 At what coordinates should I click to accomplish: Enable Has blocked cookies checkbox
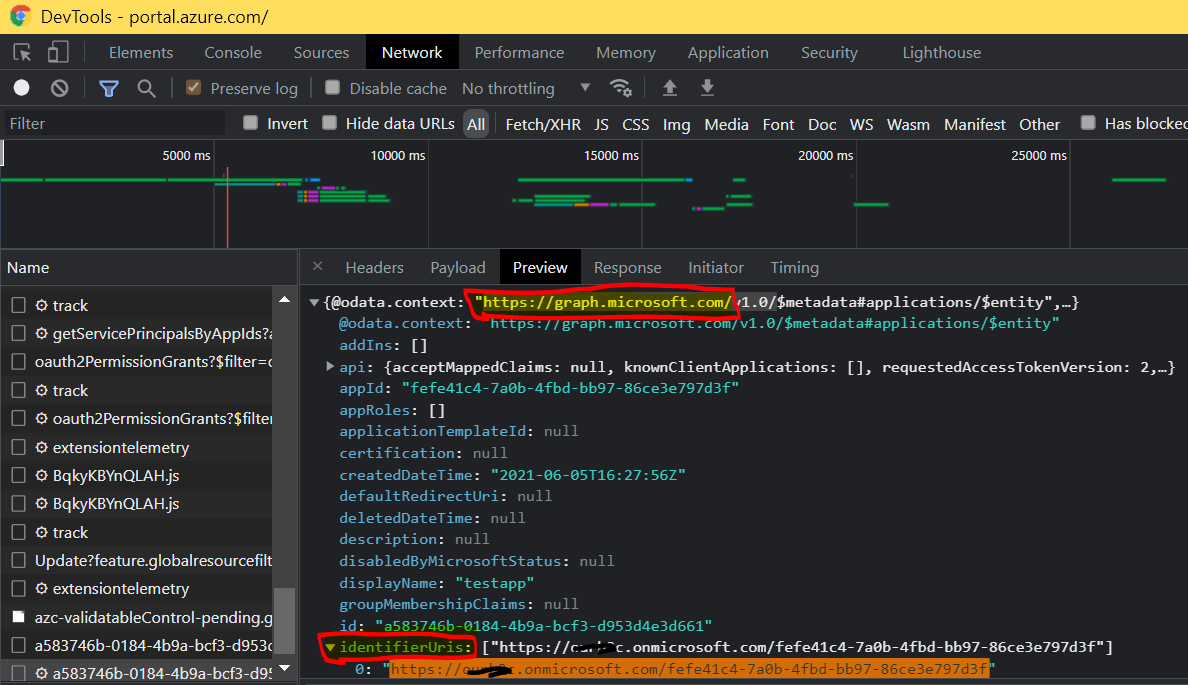click(1088, 123)
